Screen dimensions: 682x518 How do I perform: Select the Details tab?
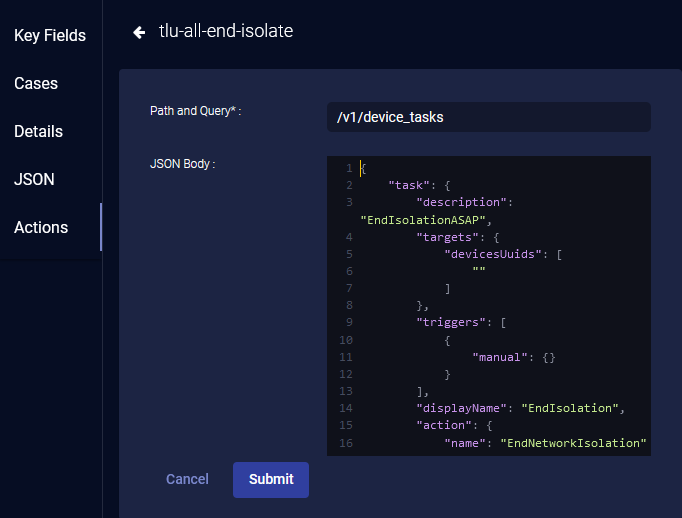[38, 132]
